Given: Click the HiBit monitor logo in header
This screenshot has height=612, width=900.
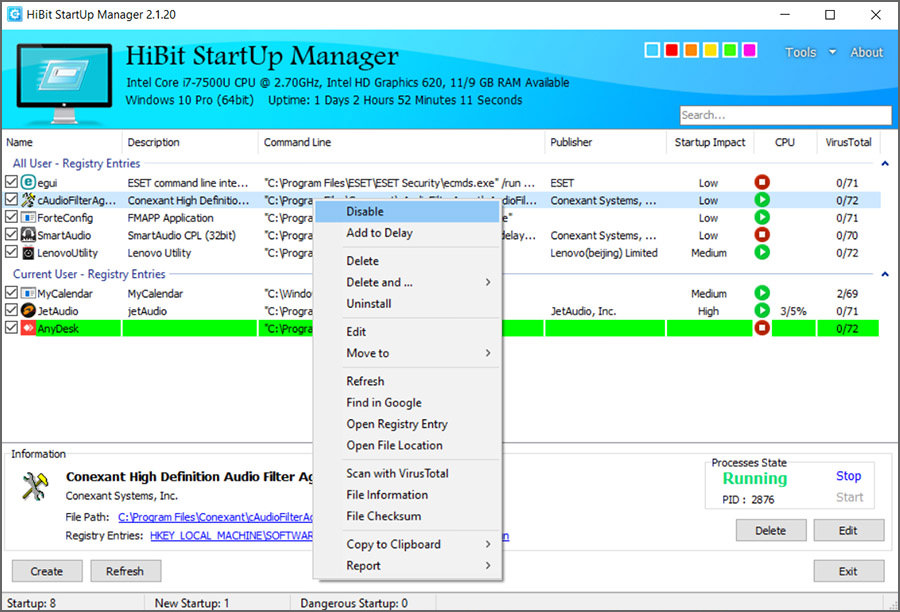Looking at the screenshot, I should (x=64, y=83).
